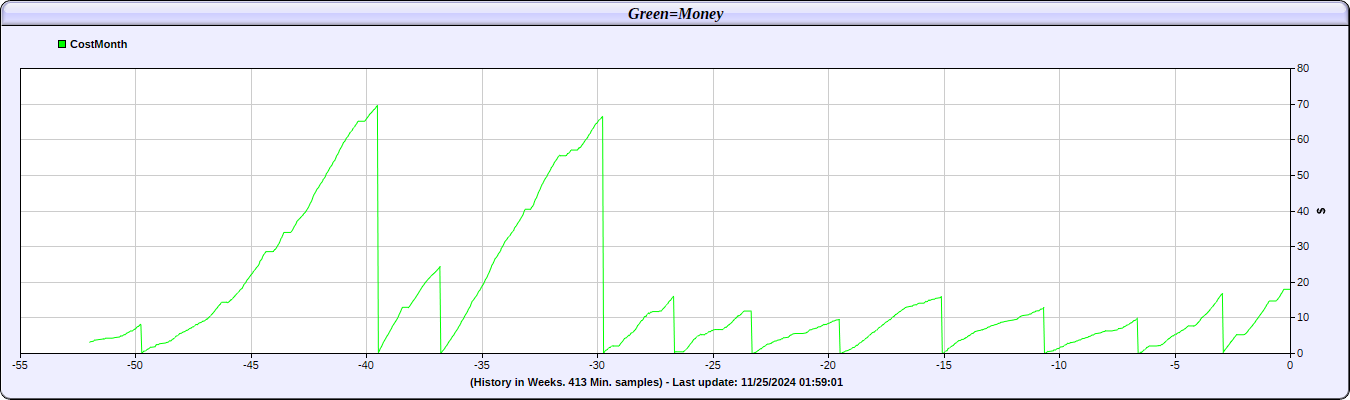1350x400 pixels.
Task: Click the x-axis label -55
Action: pyautogui.click(x=20, y=365)
